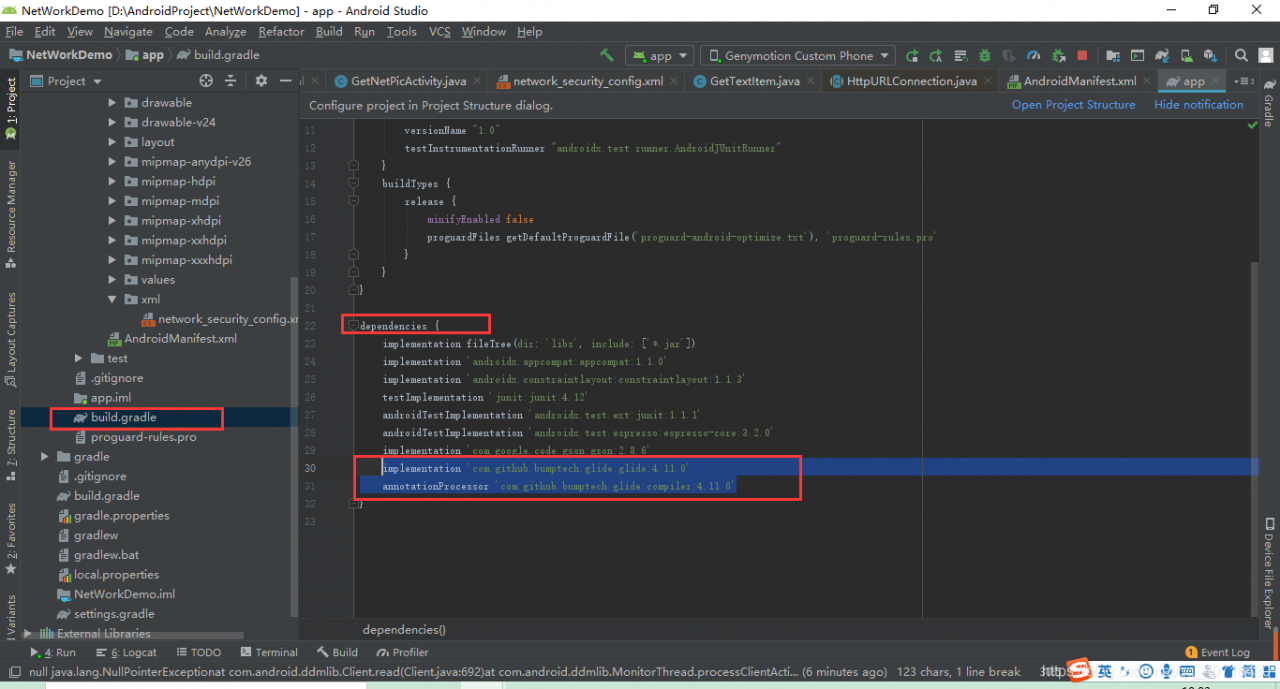Build the project with the hammer icon

(607, 56)
